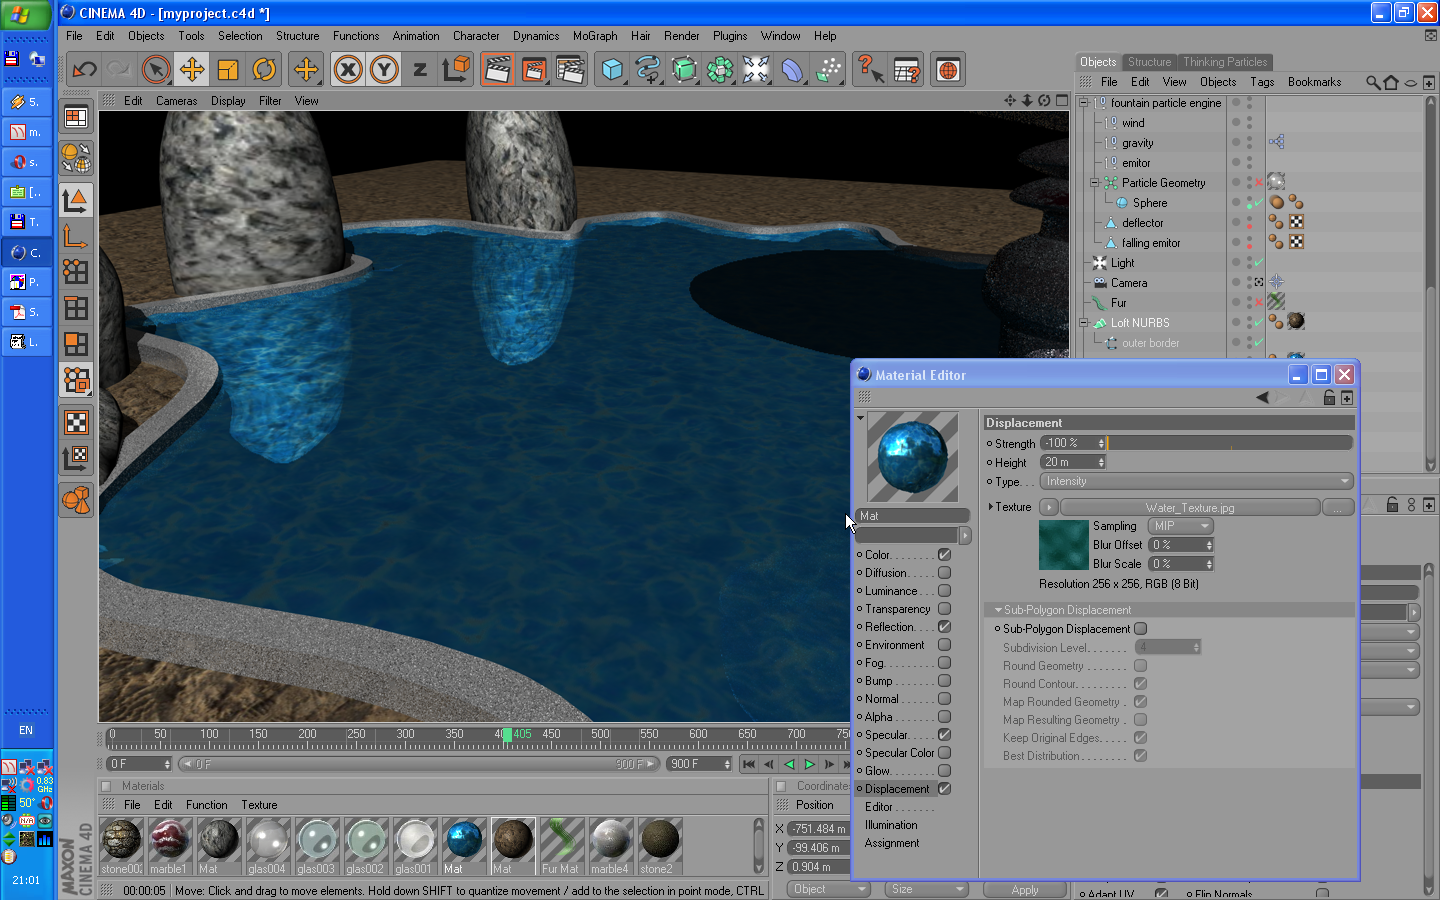Open the Plugins menu
Viewport: 1440px width, 900px height.
coord(730,36)
